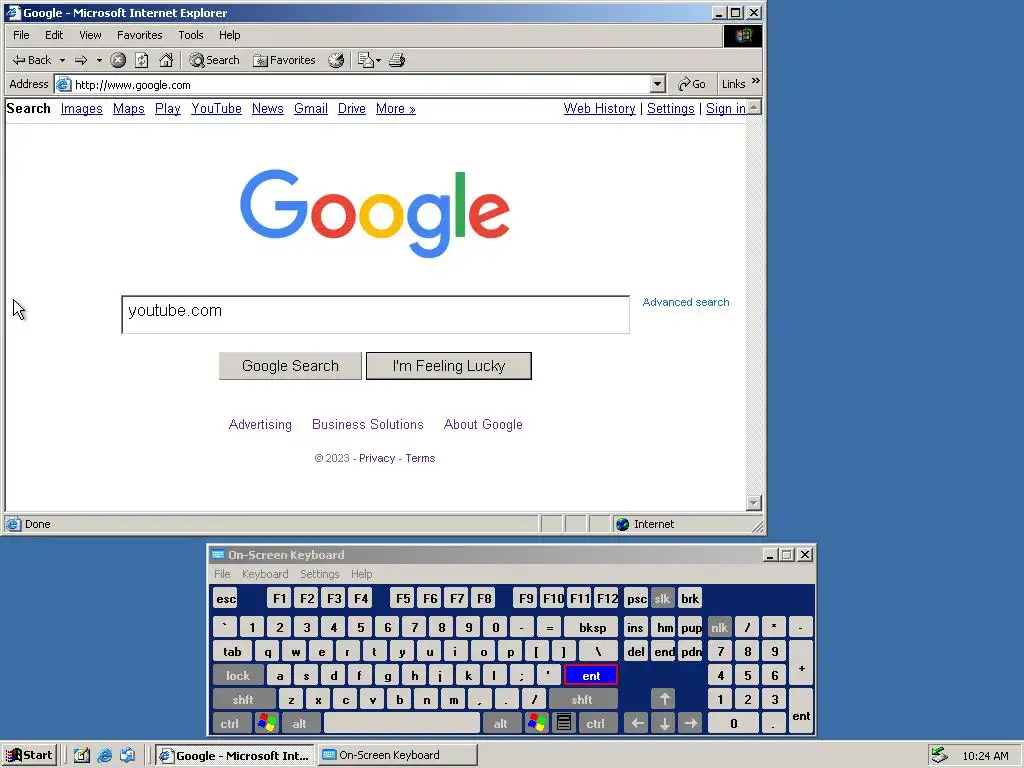Click the Back arrow in IE toolbar
1024x768 pixels.
(x=31, y=60)
